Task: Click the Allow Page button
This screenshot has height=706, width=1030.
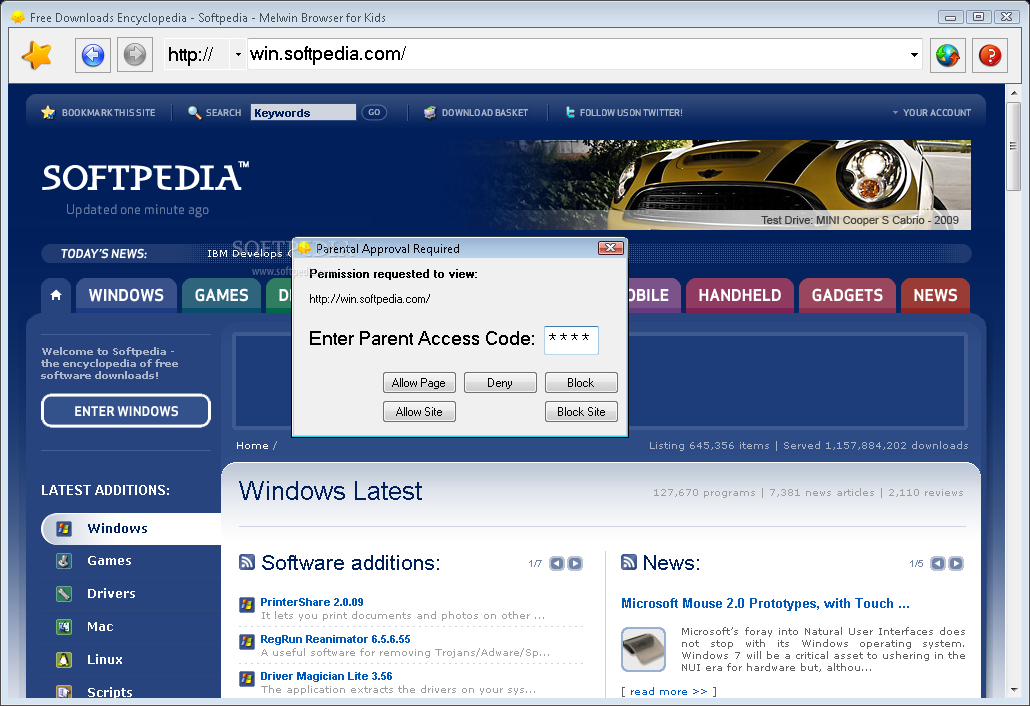Action: [419, 383]
